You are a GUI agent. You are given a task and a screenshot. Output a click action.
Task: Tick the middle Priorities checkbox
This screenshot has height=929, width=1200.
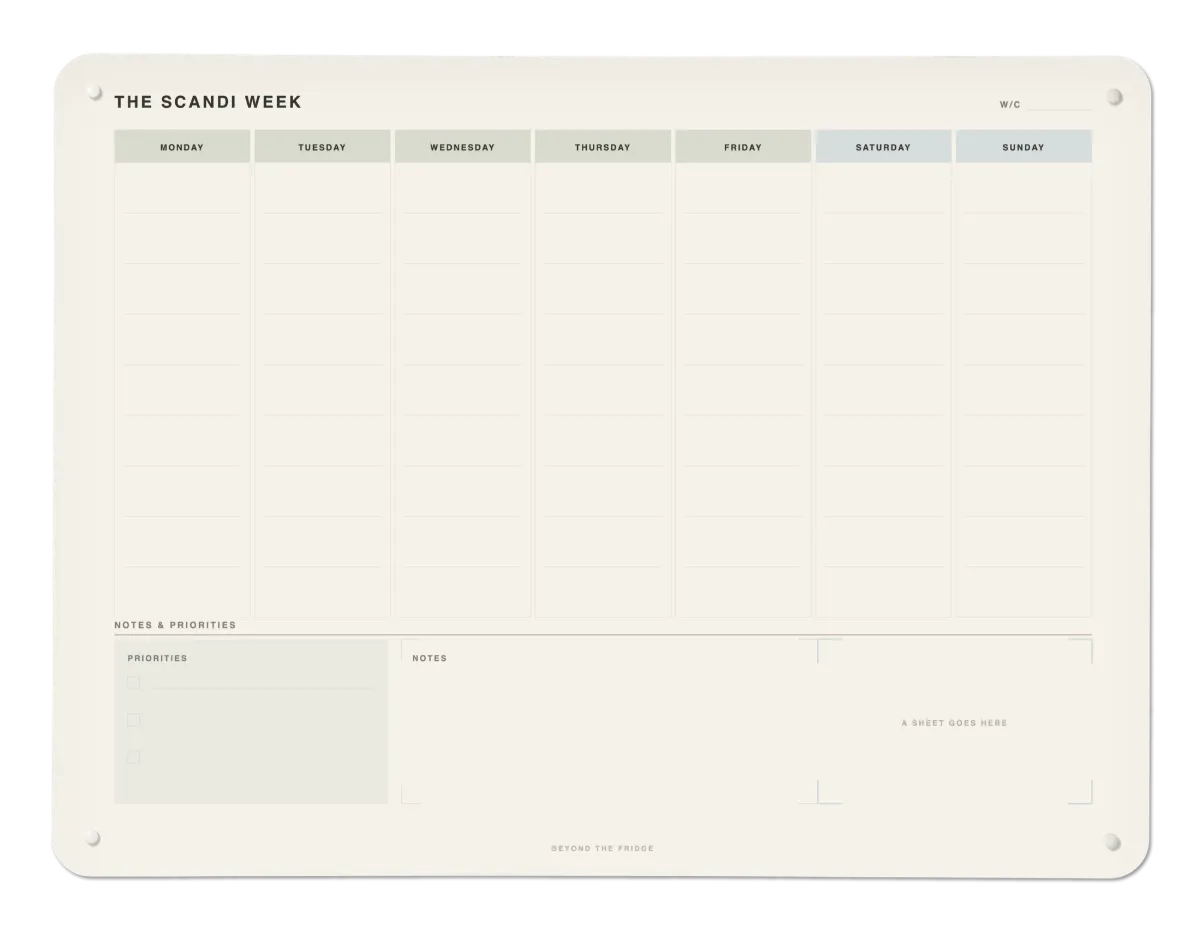coord(133,720)
